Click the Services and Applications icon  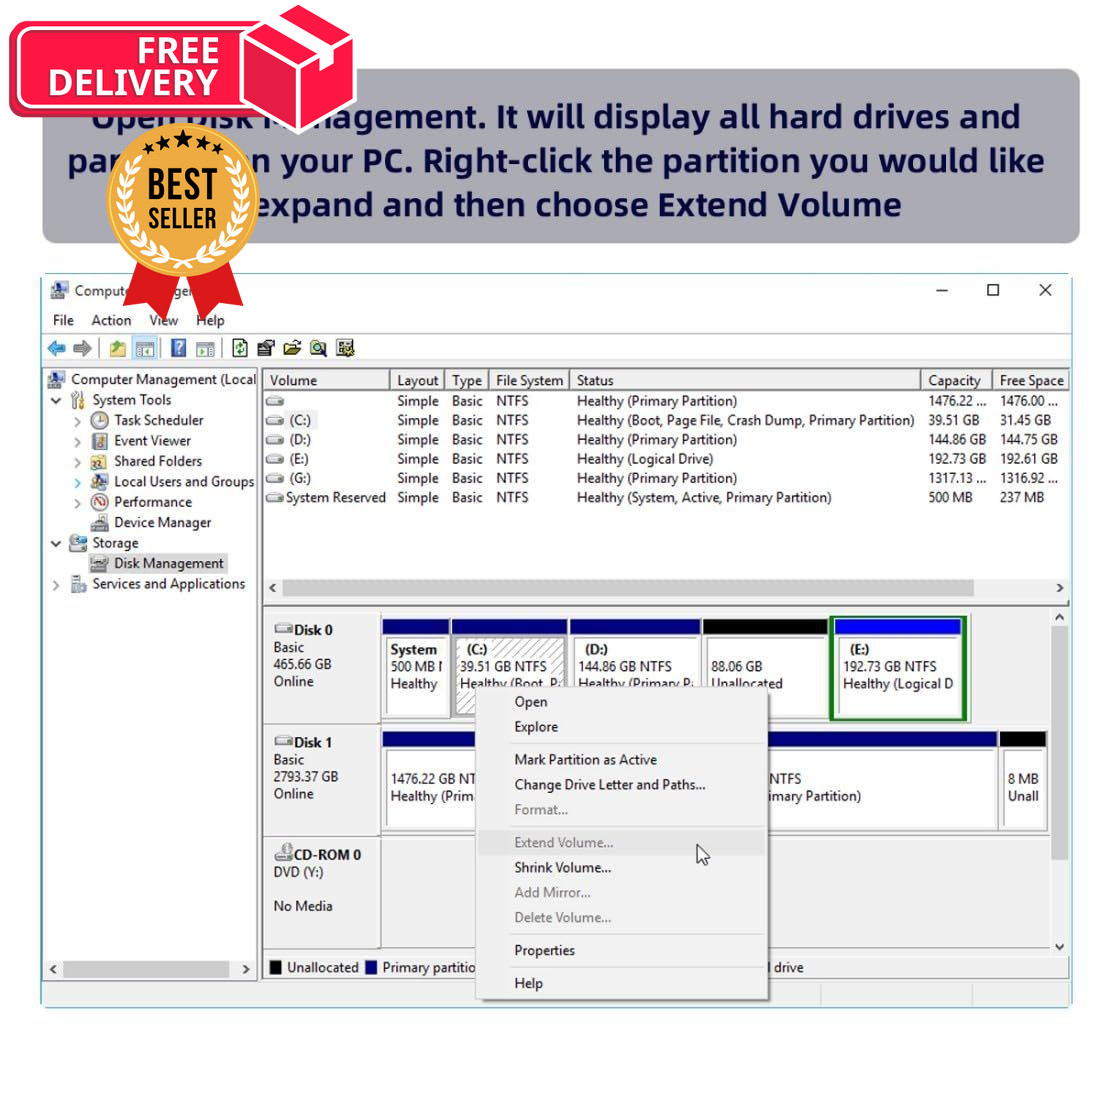point(78,584)
